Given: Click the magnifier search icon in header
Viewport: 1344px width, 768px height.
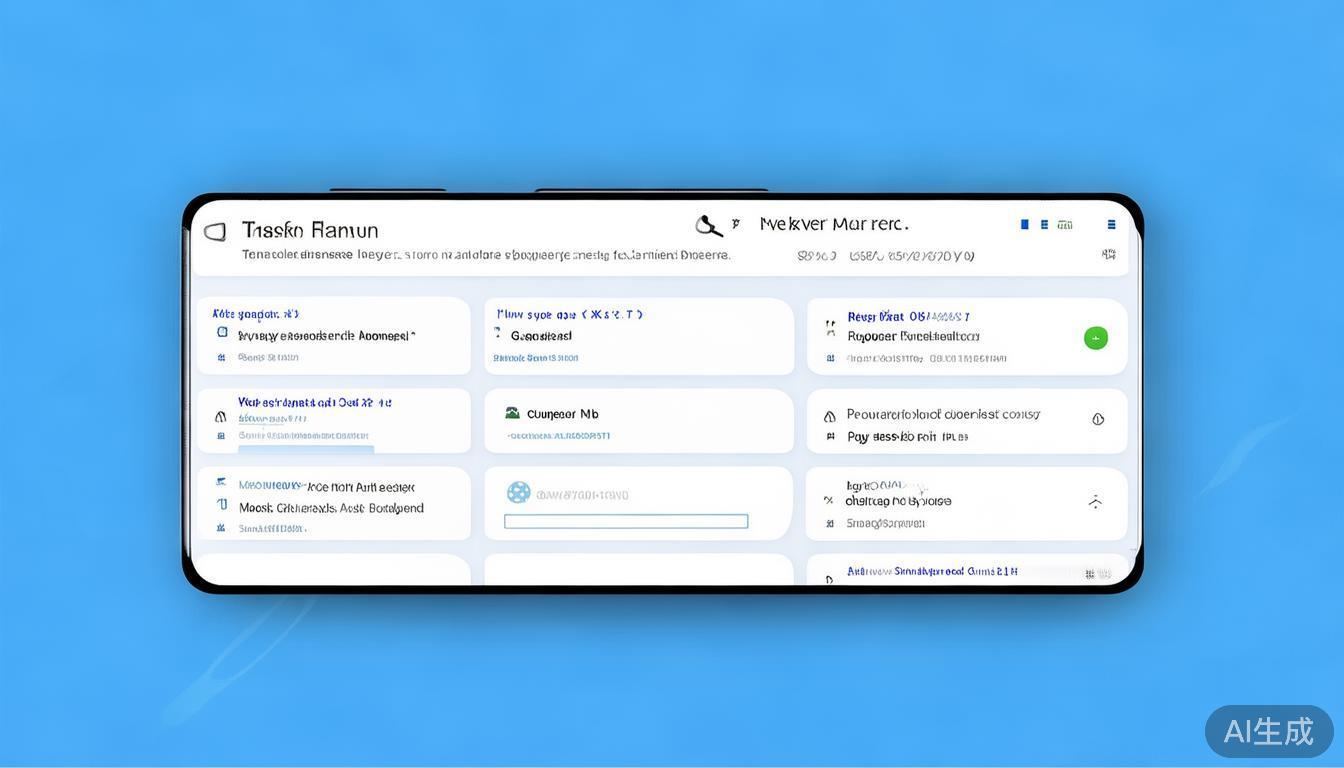Looking at the screenshot, I should (x=708, y=226).
